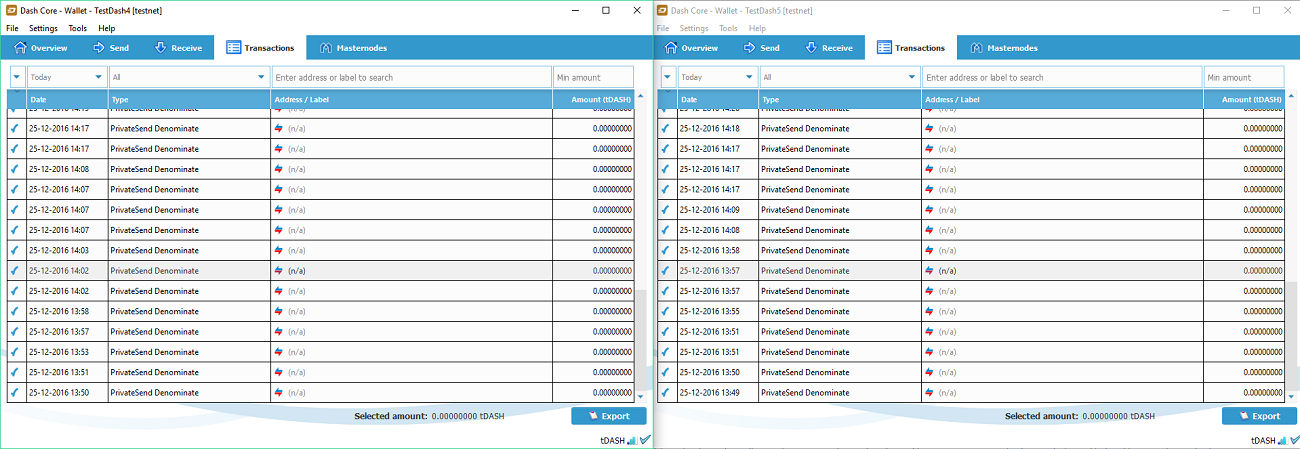The image size is (1300, 449).
Task: Click Dash Core logo in TestDash4 title bar
Action: tap(10, 9)
